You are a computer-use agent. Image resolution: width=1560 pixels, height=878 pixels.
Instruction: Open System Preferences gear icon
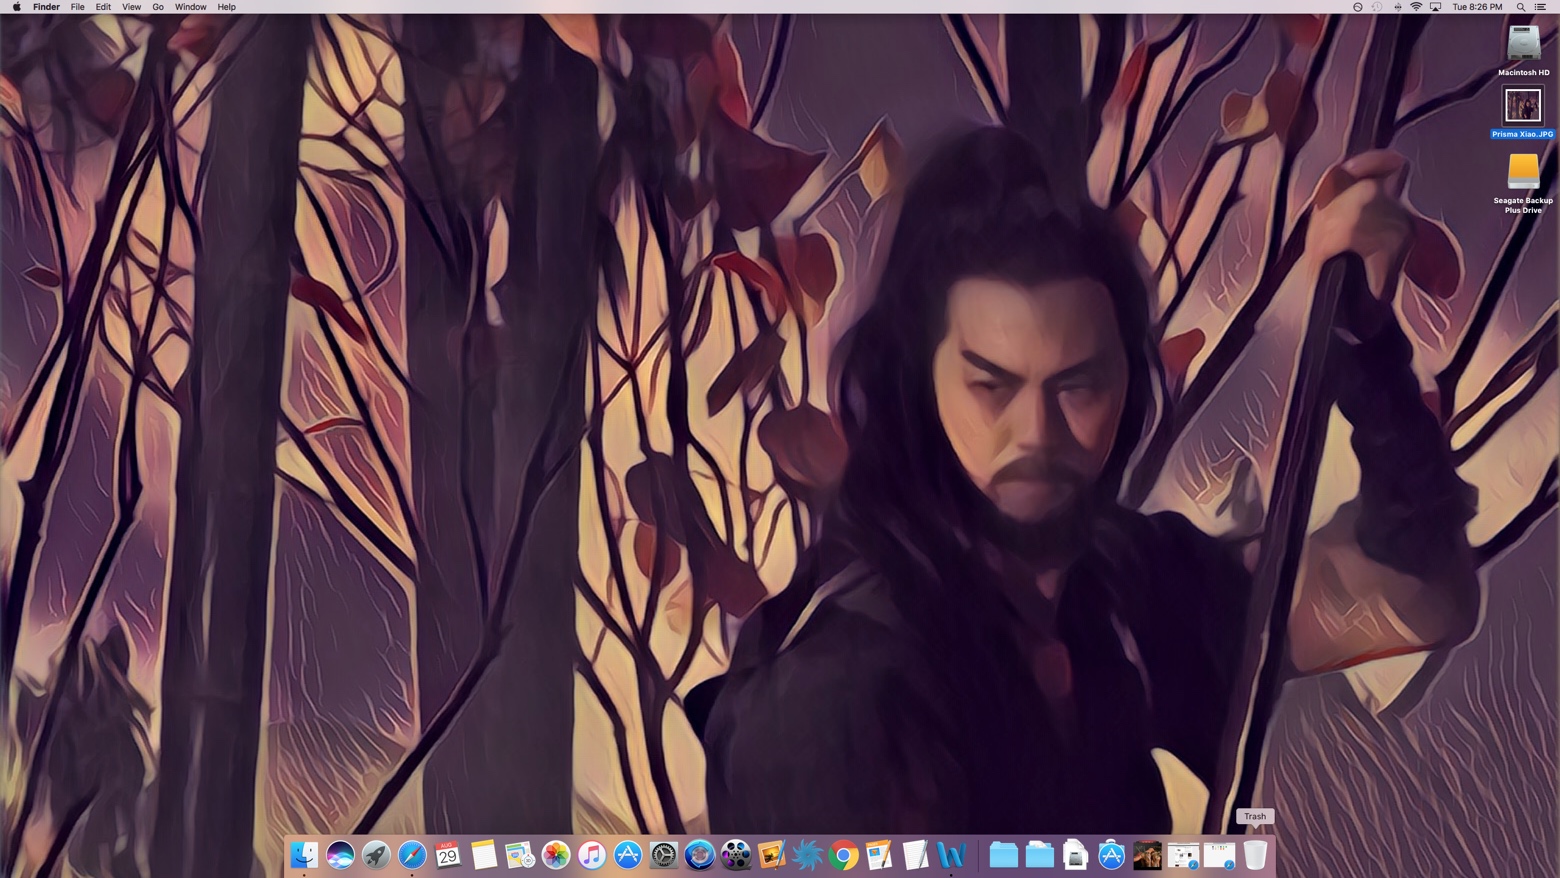[x=664, y=855]
